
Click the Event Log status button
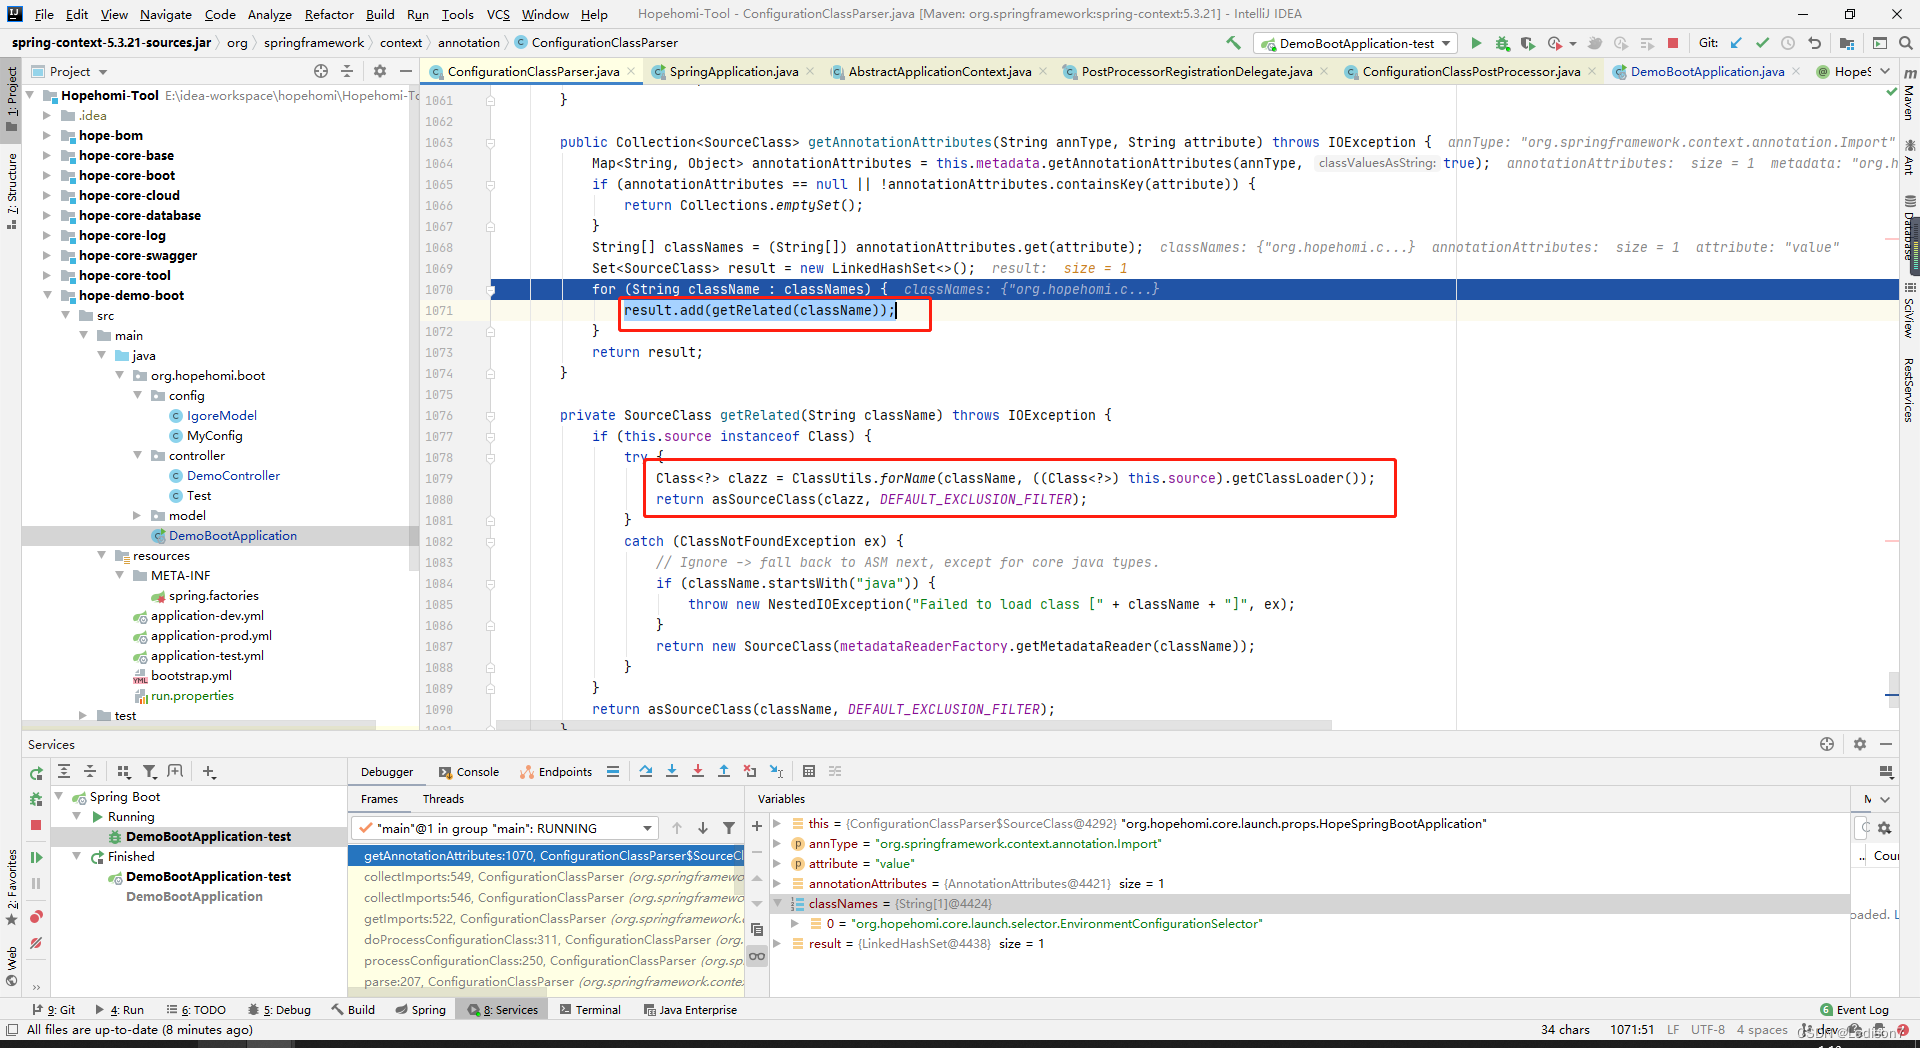1854,1010
